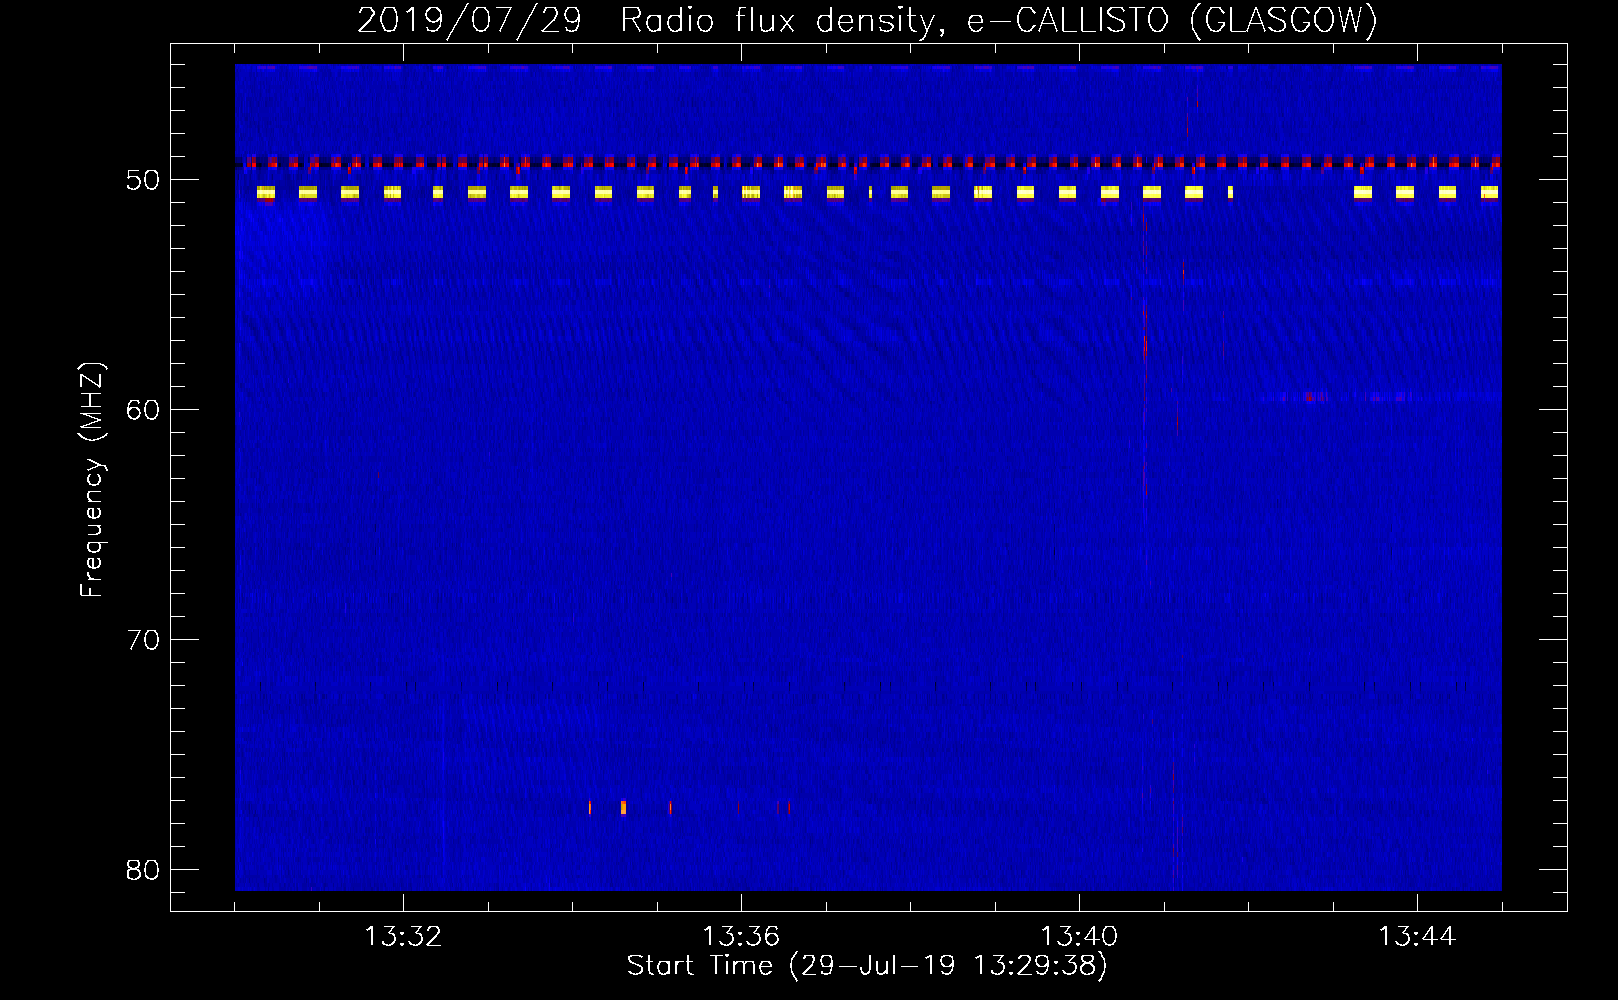
Task: Click the faint red patch near 59.5 MHz
Action: click(x=1316, y=397)
